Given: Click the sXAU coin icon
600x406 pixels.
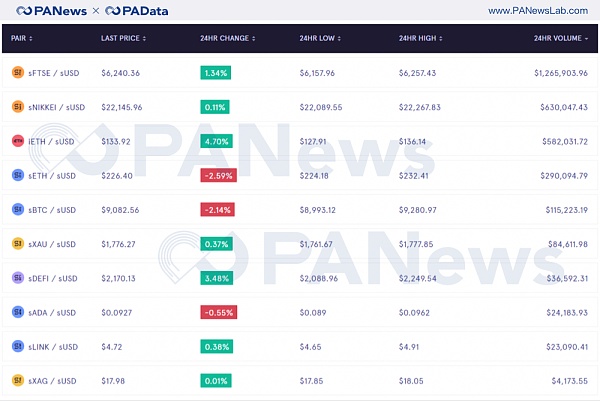Looking at the screenshot, I should coord(17,244).
